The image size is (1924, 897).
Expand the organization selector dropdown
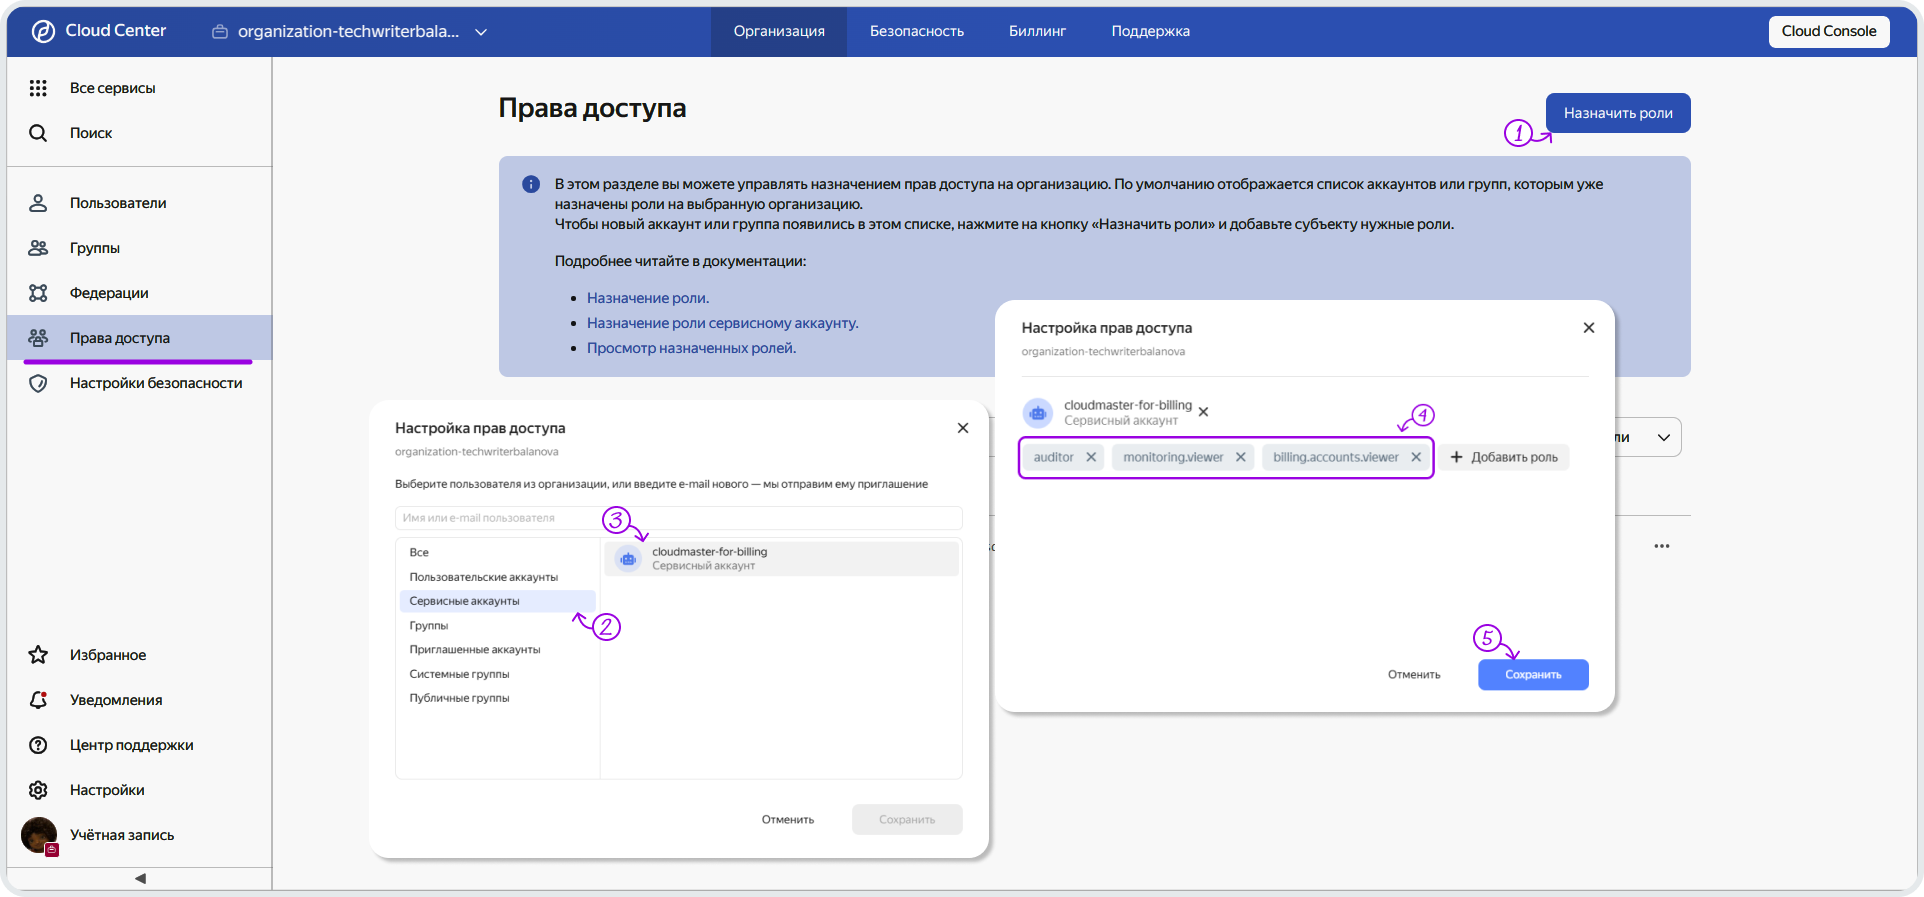tap(481, 32)
